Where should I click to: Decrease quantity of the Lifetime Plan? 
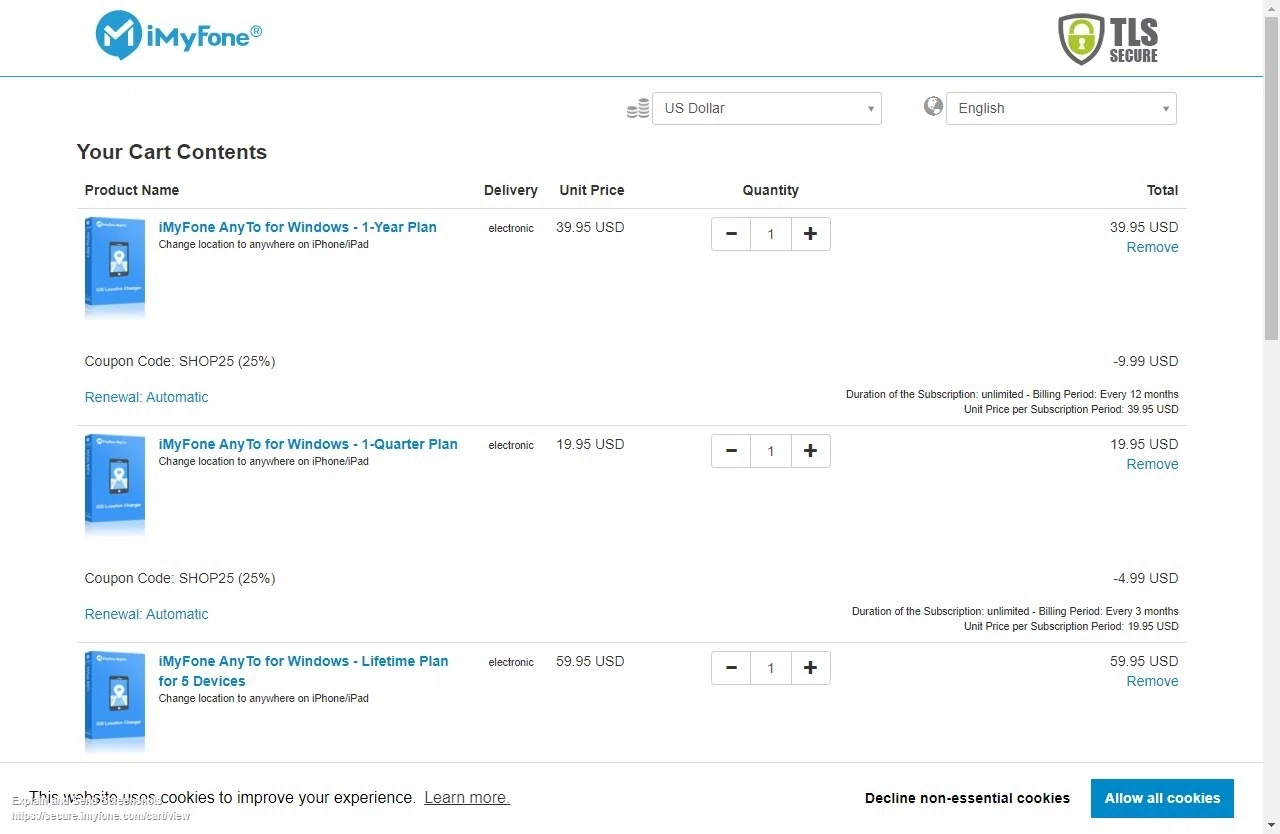click(731, 668)
